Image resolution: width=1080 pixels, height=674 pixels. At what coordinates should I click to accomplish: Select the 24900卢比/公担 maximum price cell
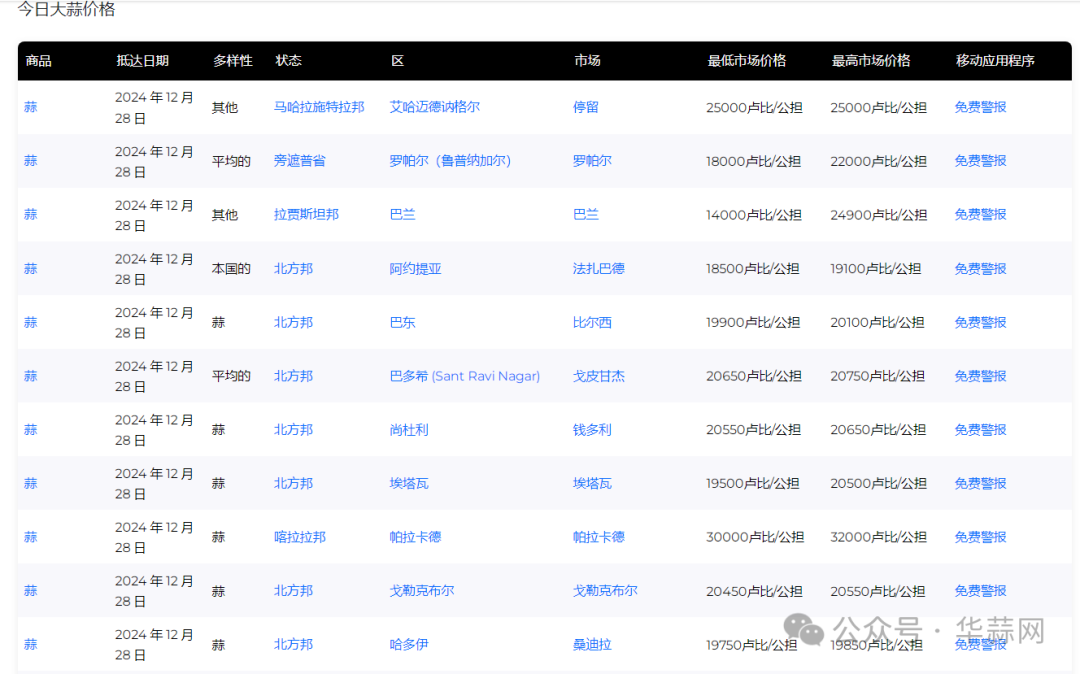(x=878, y=215)
